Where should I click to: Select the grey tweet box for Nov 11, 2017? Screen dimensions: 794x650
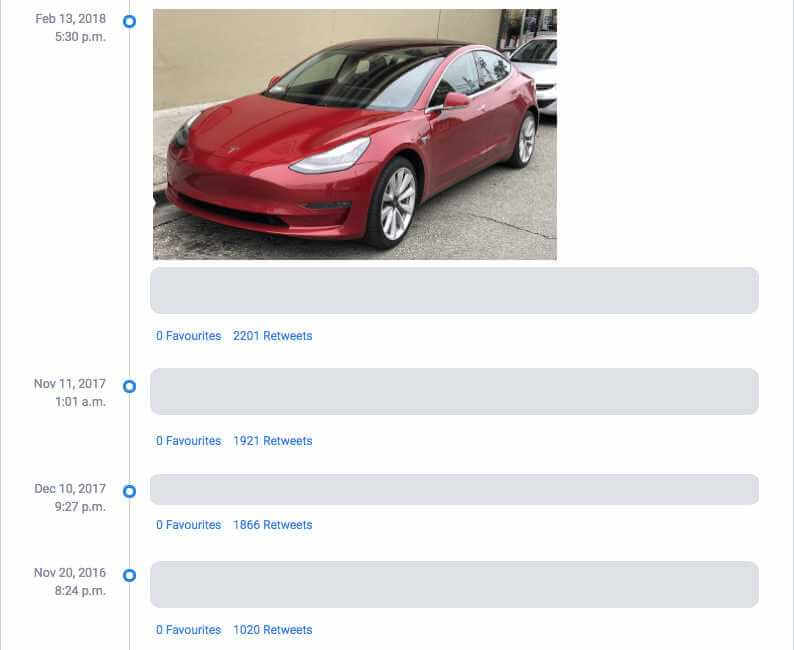pyautogui.click(x=454, y=391)
